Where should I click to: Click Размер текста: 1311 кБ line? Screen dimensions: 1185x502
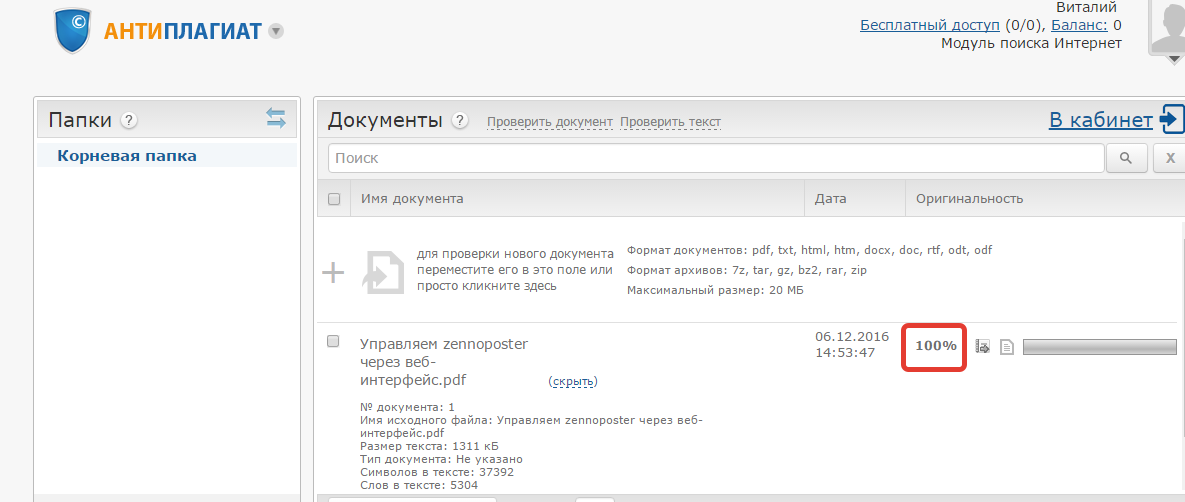pos(429,446)
